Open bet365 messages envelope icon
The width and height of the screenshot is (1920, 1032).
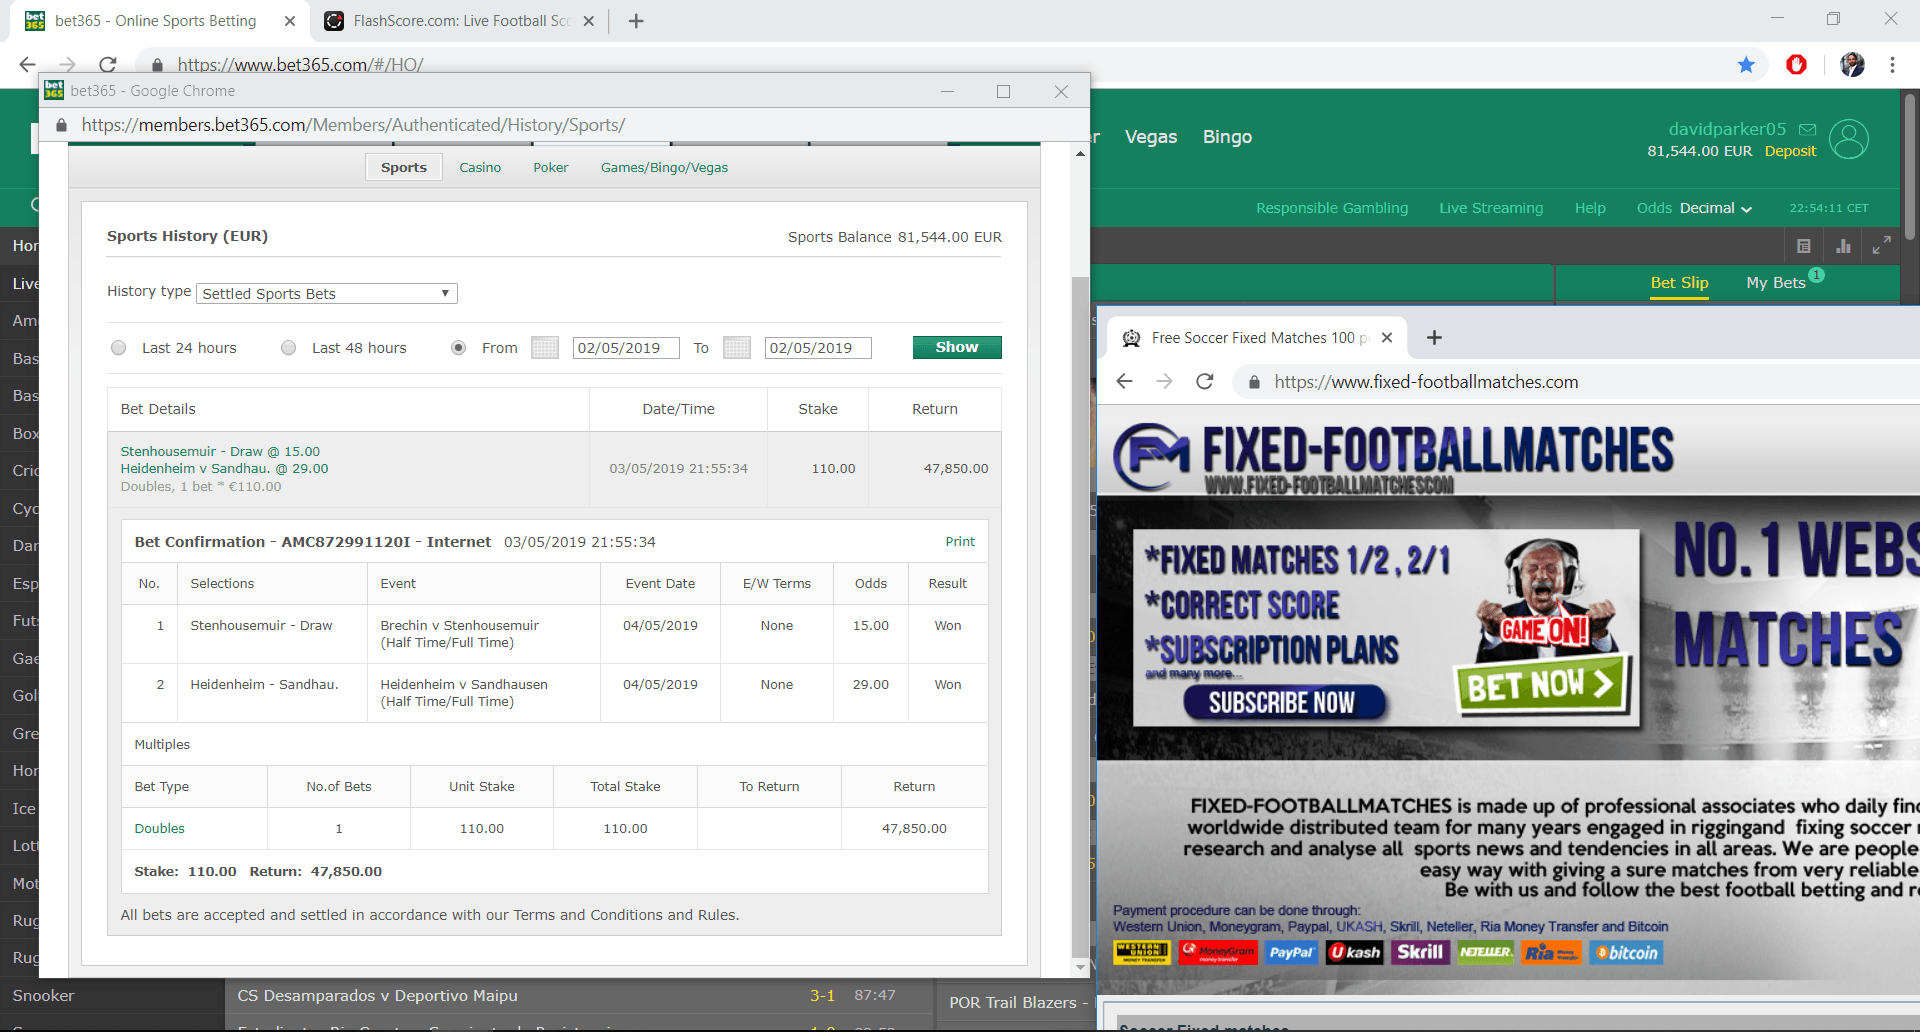(x=1807, y=129)
